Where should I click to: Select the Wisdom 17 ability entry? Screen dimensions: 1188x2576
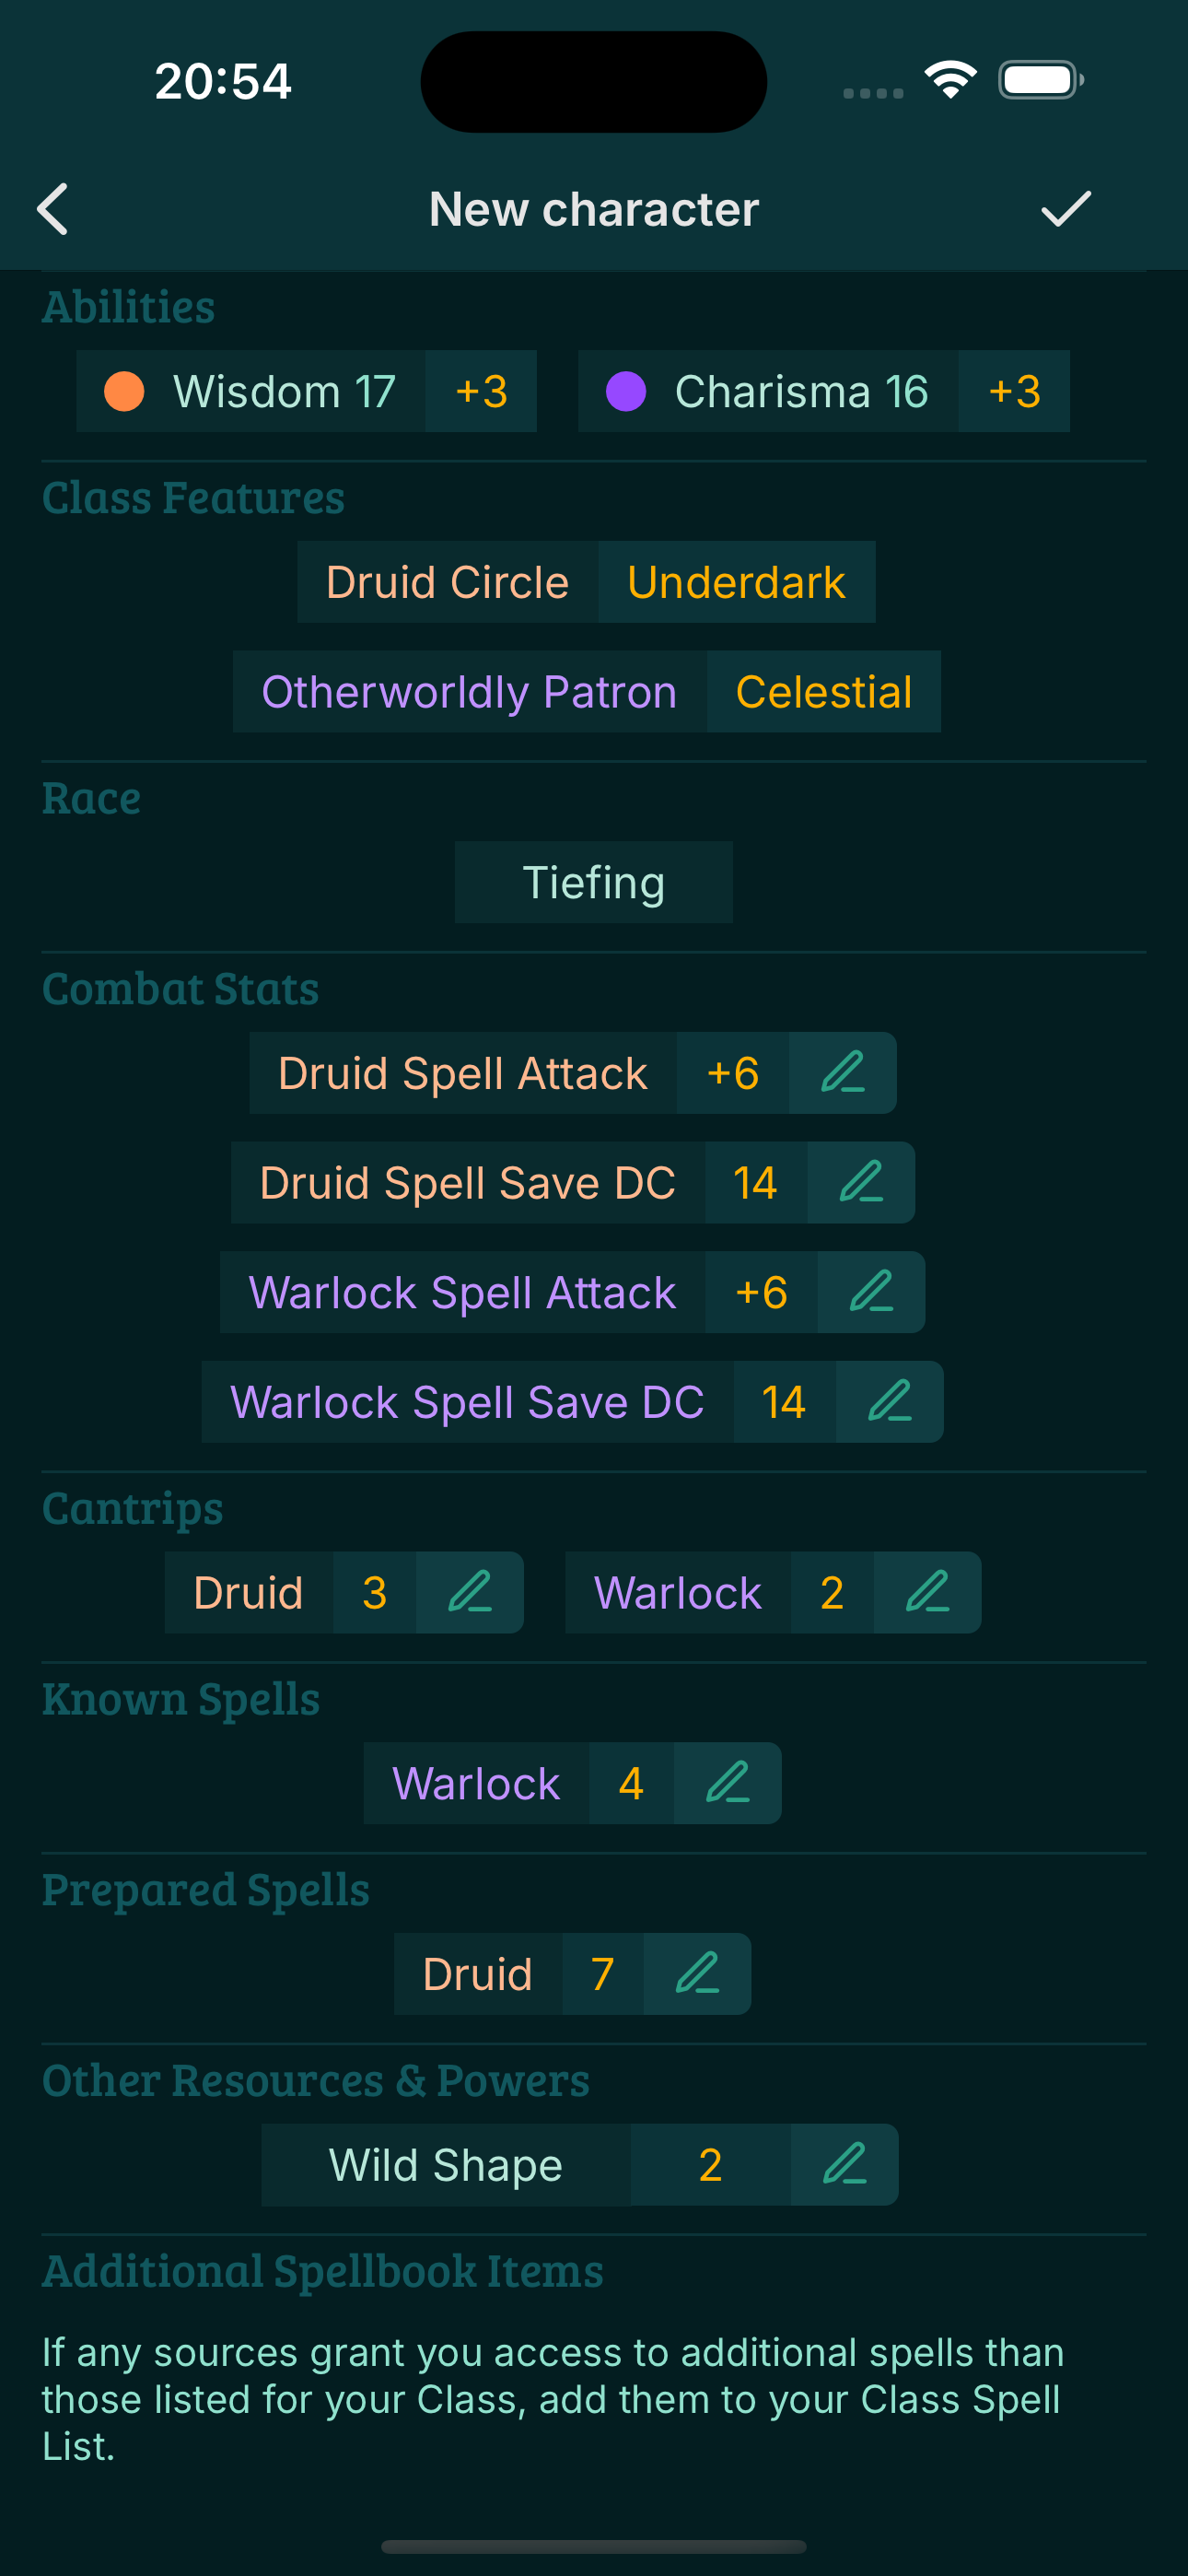point(284,391)
